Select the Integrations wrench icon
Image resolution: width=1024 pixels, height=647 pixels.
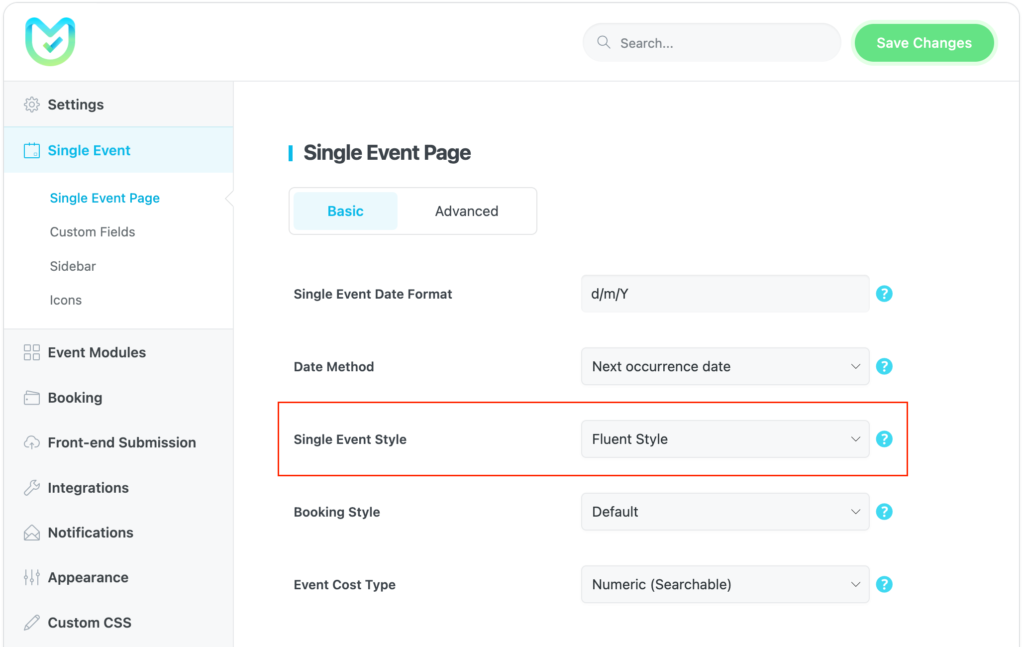[30, 487]
